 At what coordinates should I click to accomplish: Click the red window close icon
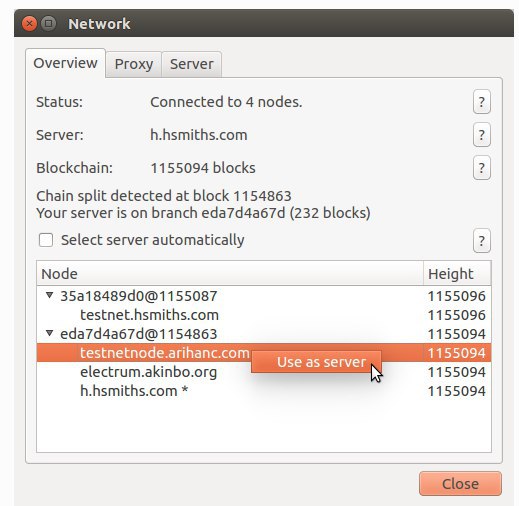tap(29, 24)
